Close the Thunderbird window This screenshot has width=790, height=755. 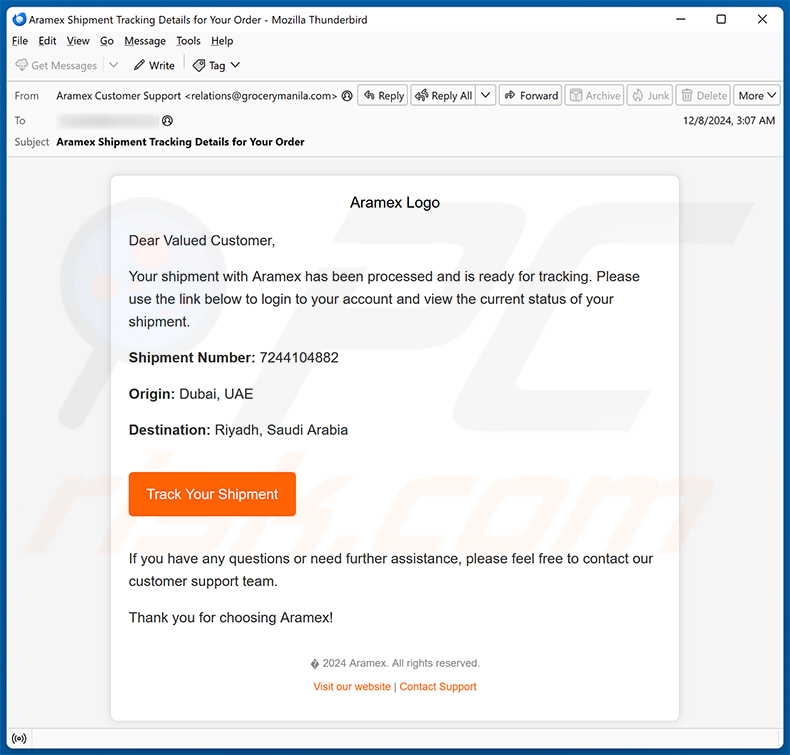tap(762, 19)
